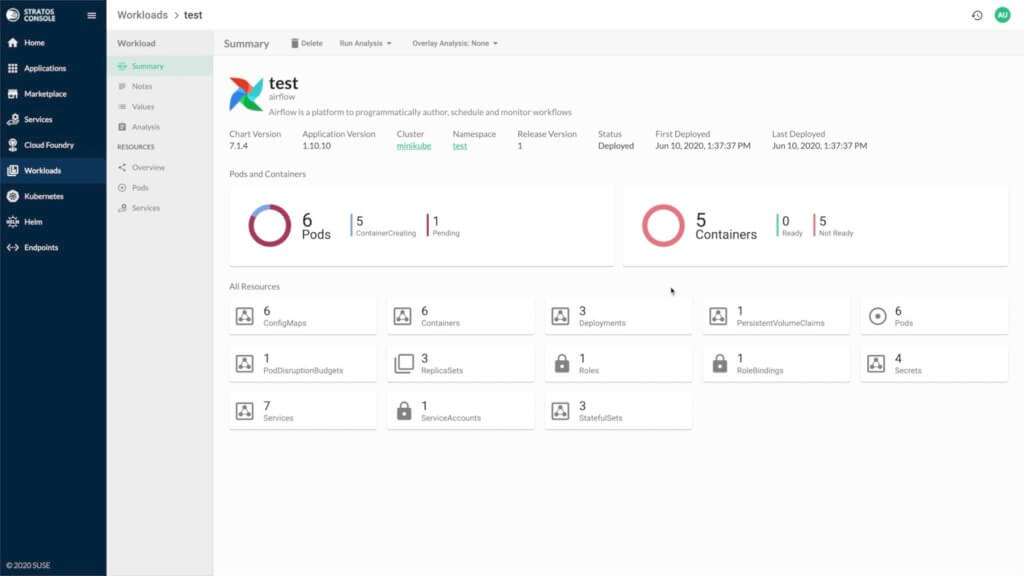Click the Deployments card icon
This screenshot has height=576, width=1024.
[560, 316]
